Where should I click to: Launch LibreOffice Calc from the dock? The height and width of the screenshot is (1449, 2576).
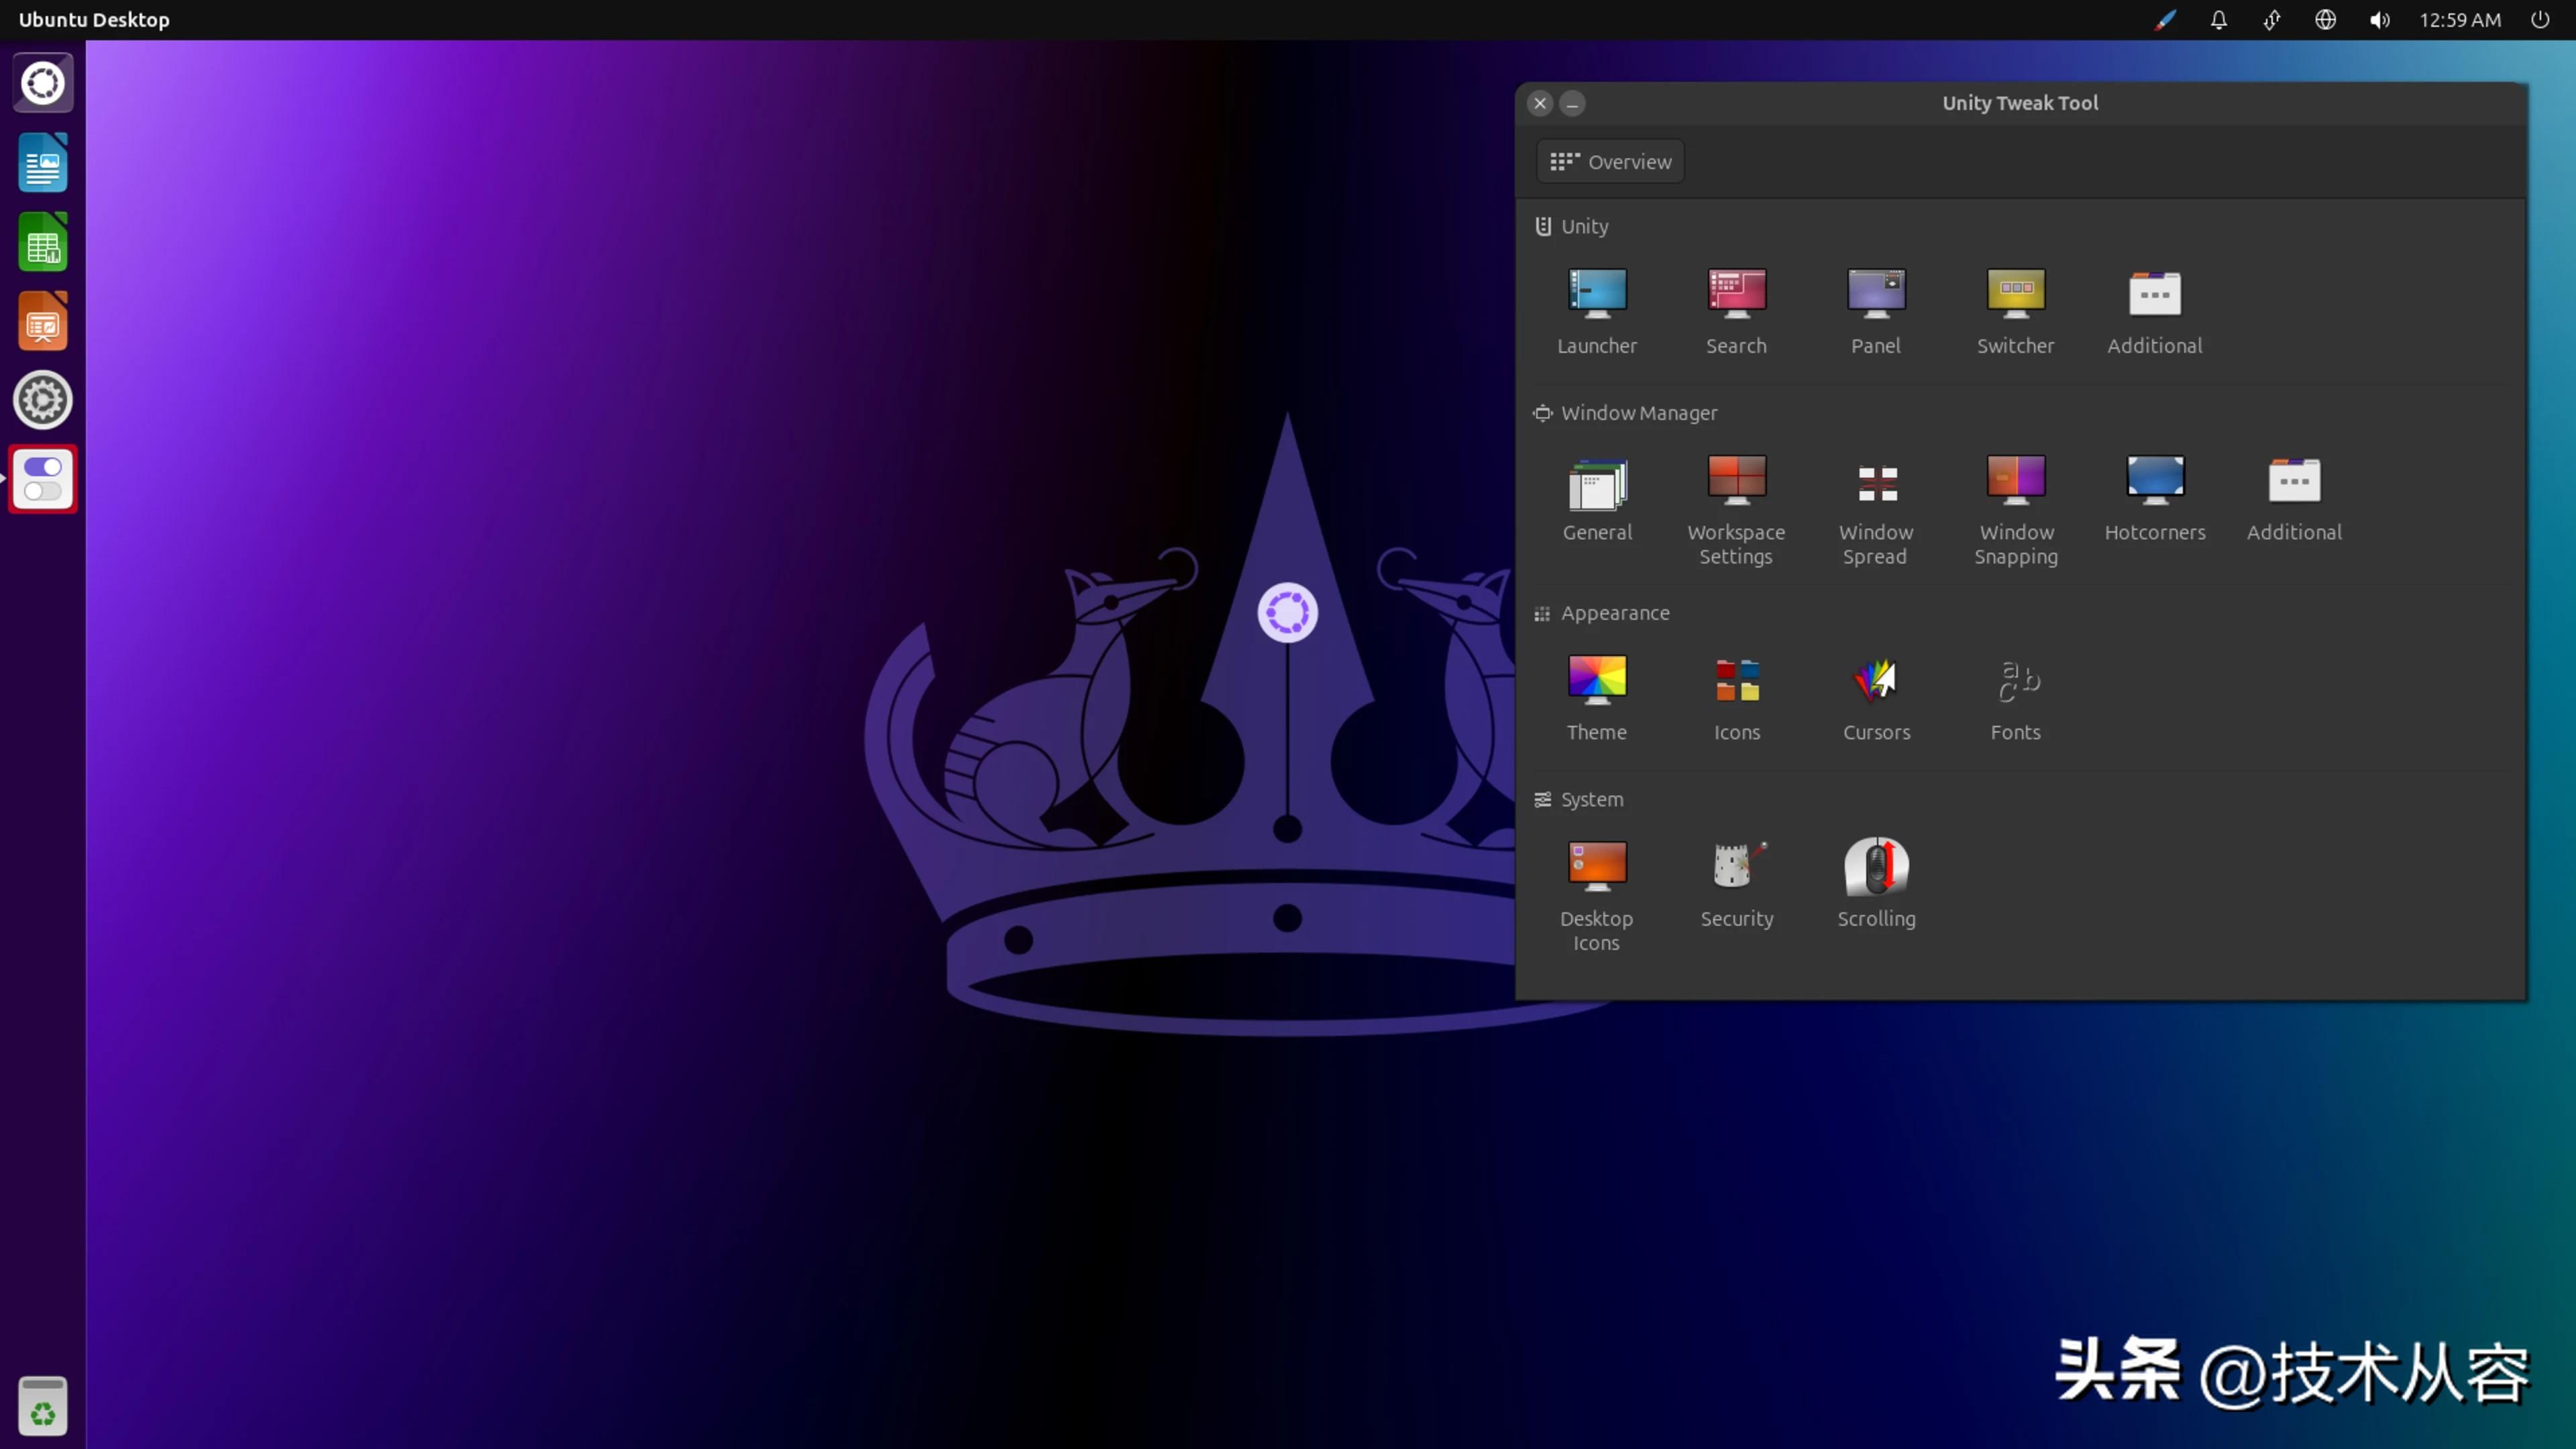coord(43,242)
